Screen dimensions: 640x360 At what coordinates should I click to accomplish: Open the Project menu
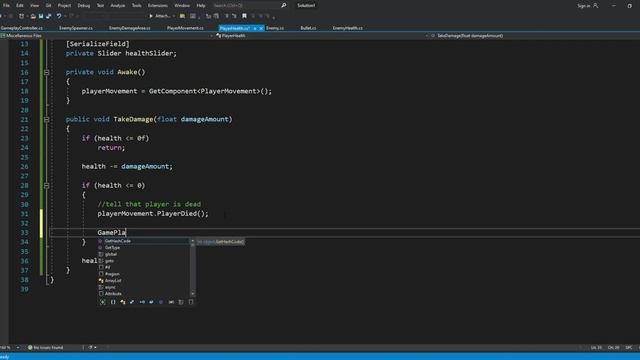[64, 5]
